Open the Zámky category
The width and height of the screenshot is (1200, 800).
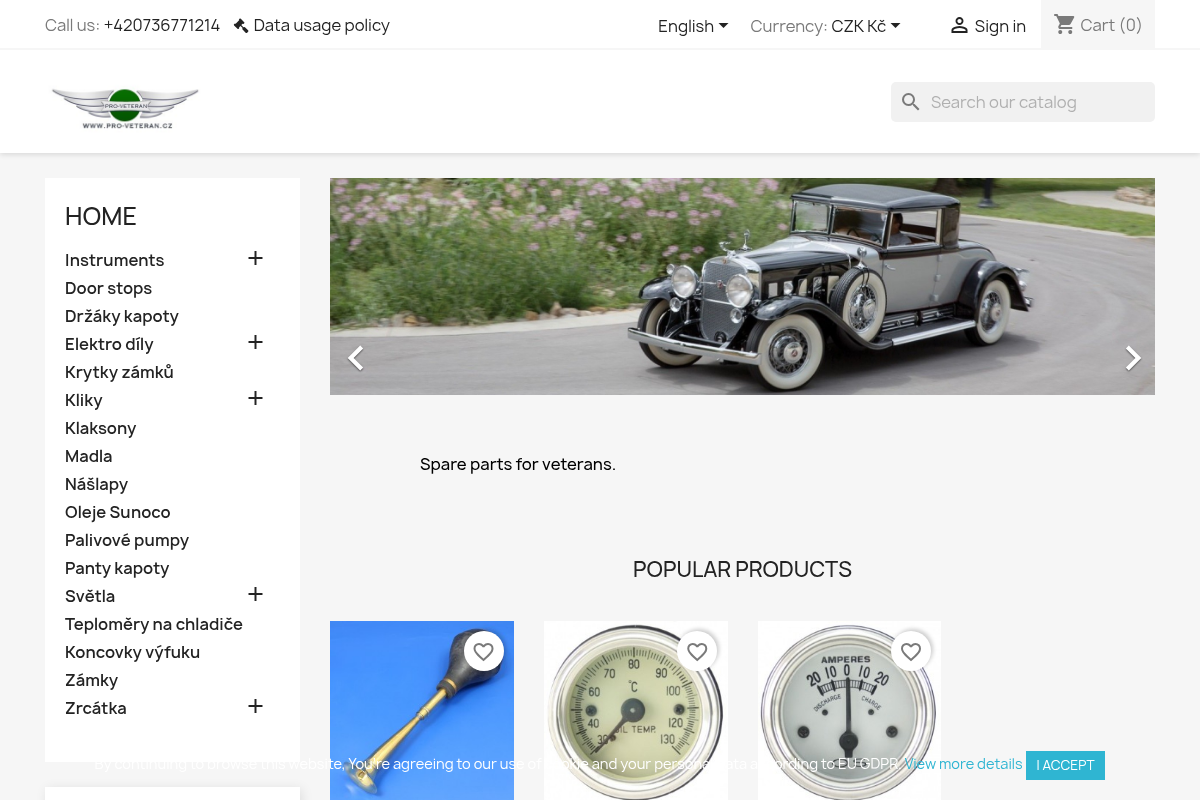91,680
